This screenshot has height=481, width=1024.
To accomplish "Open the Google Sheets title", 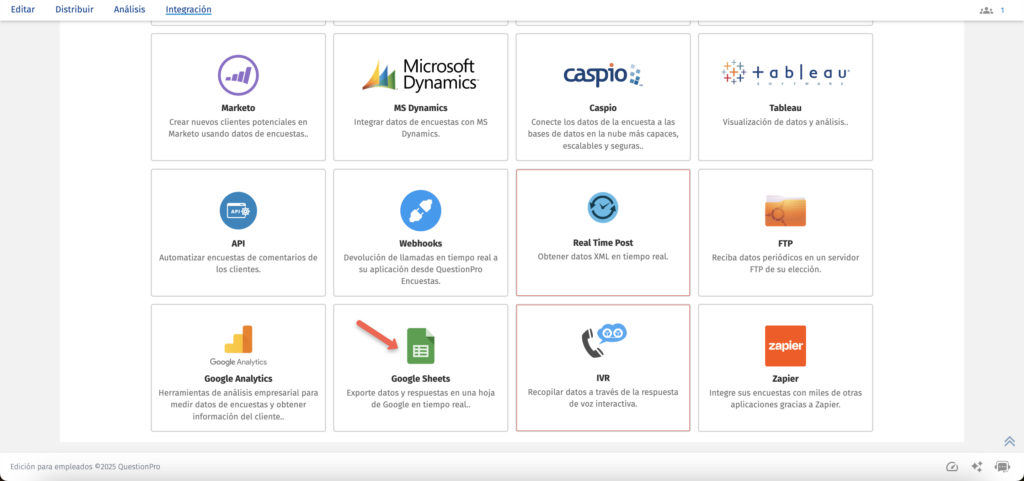I will pyautogui.click(x=421, y=379).
